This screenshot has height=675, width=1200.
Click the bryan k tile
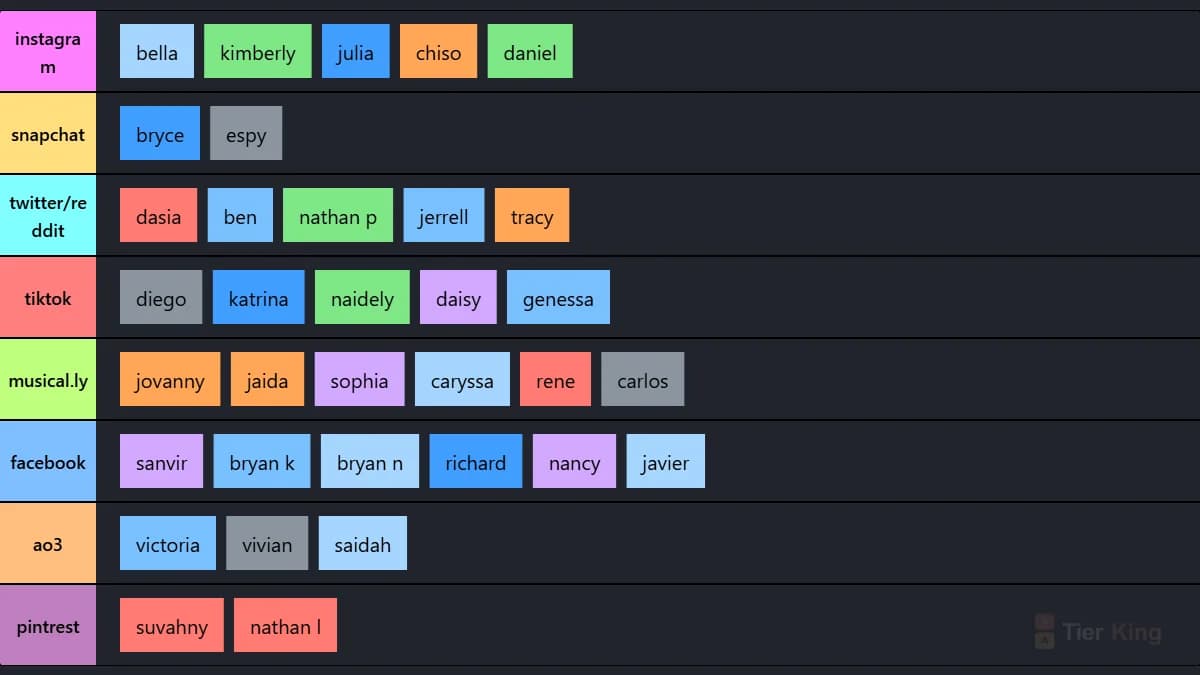tap(262, 462)
